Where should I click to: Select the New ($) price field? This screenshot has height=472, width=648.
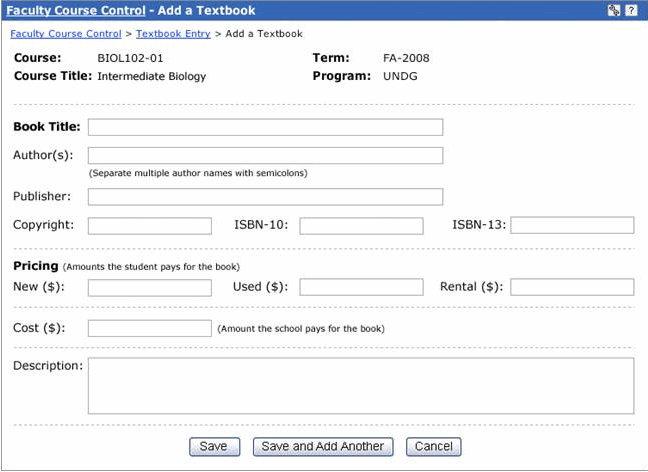tap(150, 288)
